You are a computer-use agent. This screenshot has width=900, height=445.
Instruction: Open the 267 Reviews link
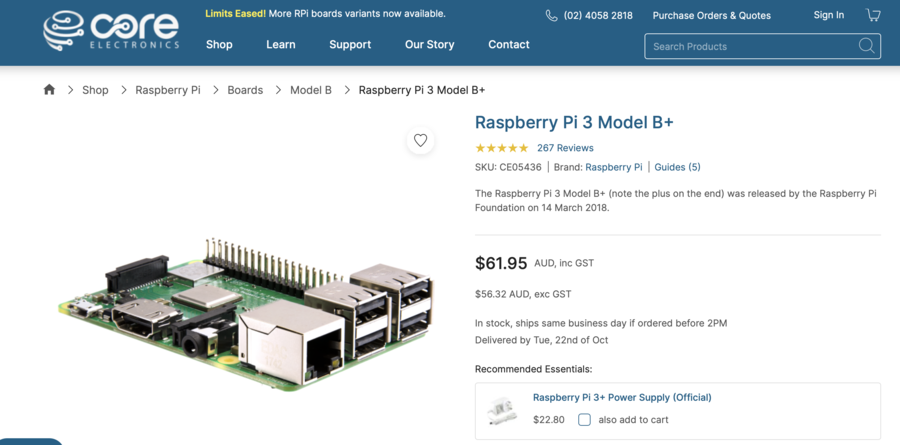[x=565, y=148]
